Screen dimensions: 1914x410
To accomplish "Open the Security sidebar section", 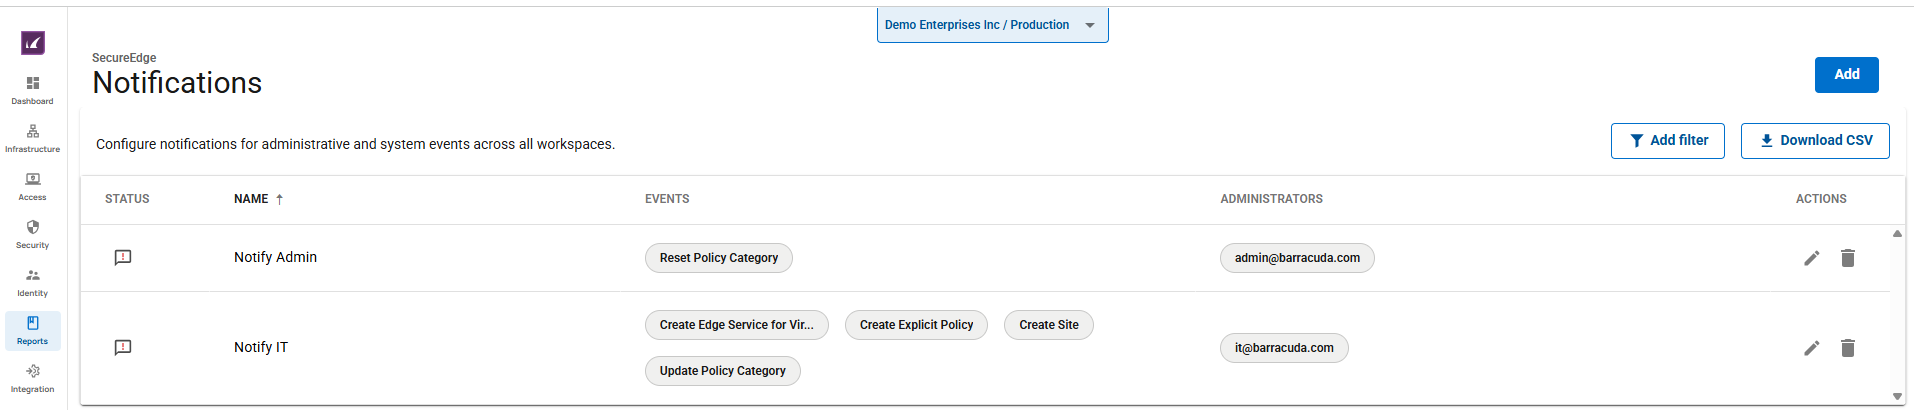I will tap(33, 234).
